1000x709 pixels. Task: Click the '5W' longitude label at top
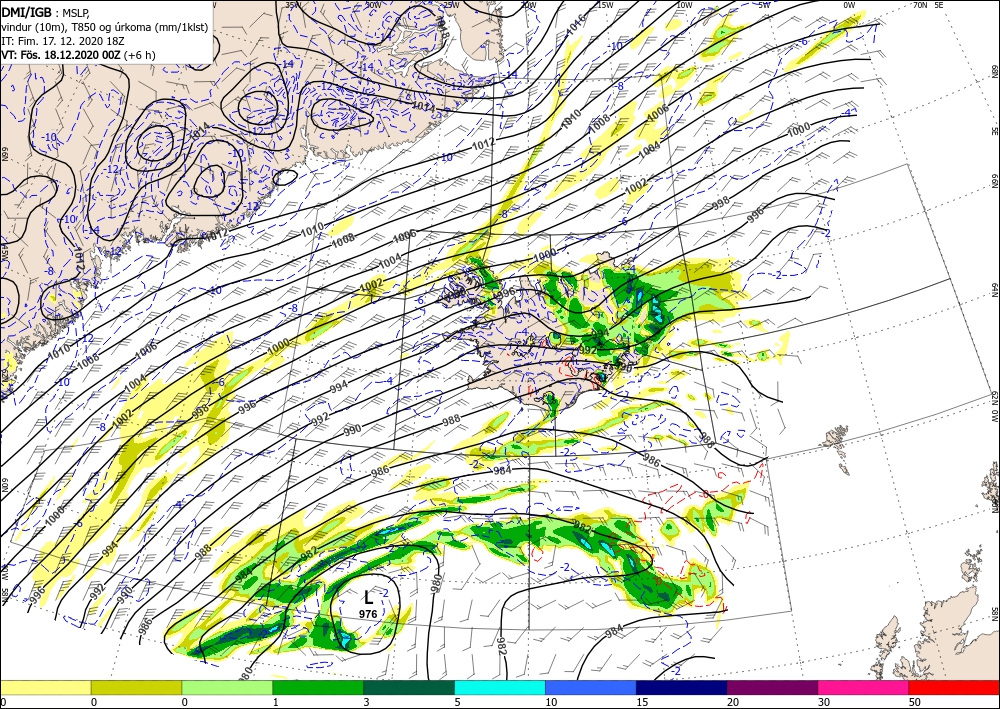click(x=764, y=5)
